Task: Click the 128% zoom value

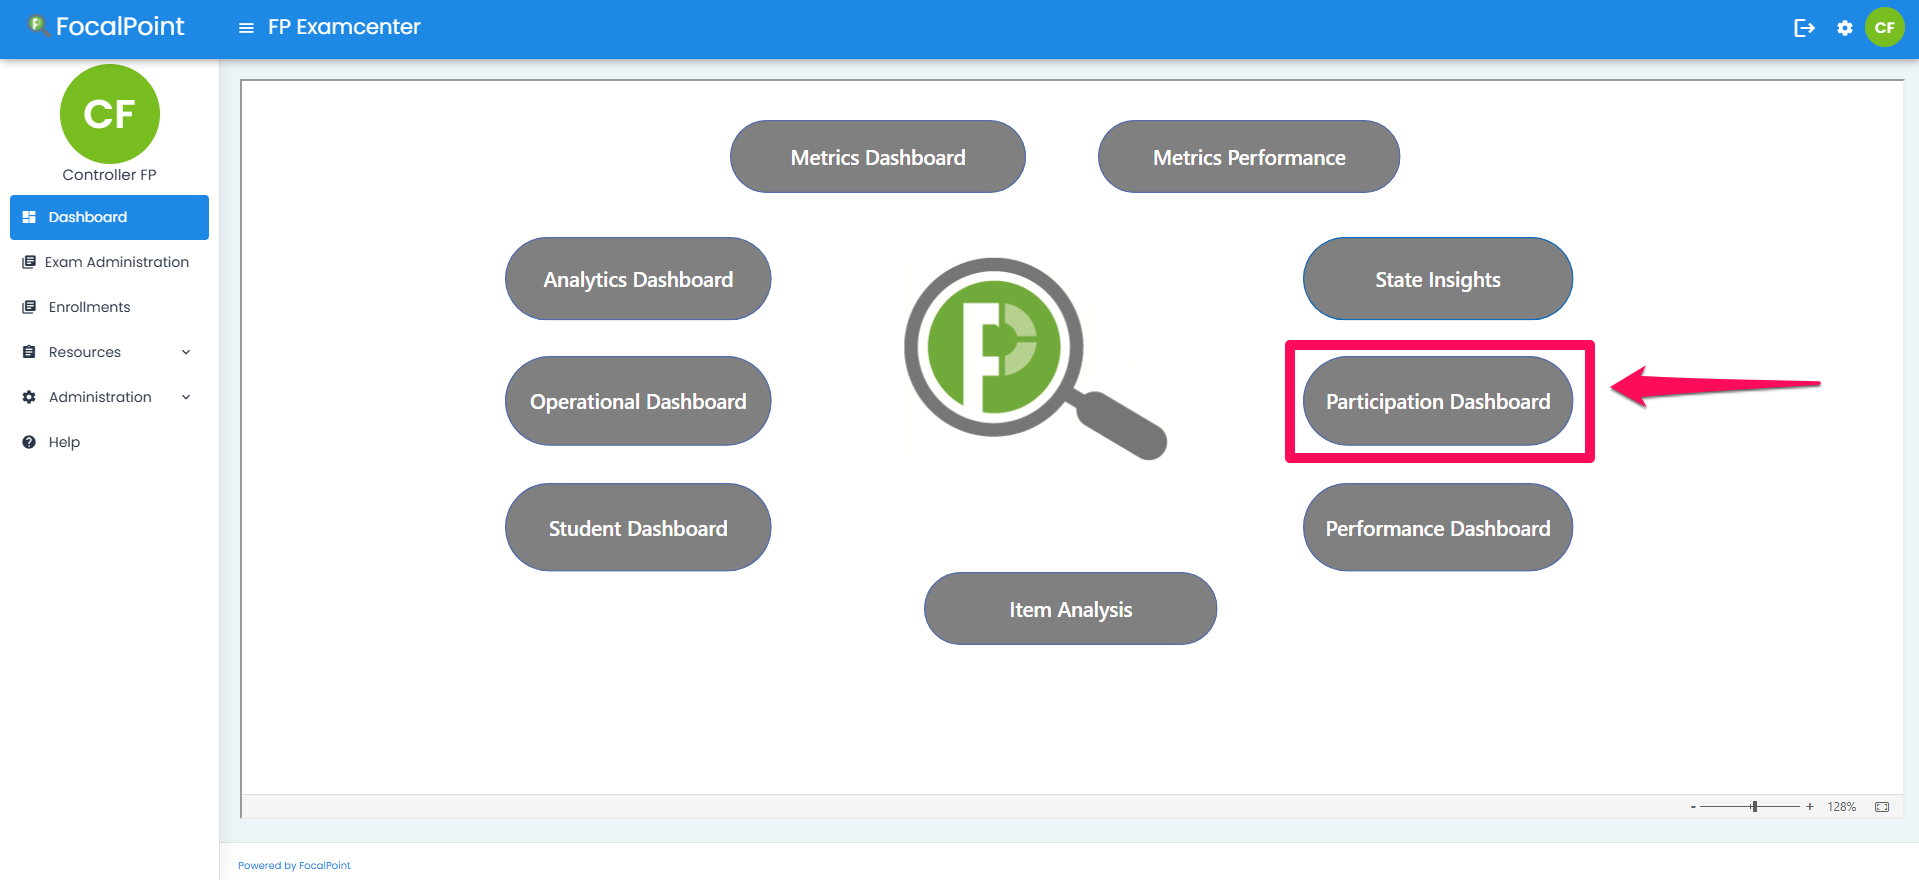Action: pyautogui.click(x=1842, y=807)
